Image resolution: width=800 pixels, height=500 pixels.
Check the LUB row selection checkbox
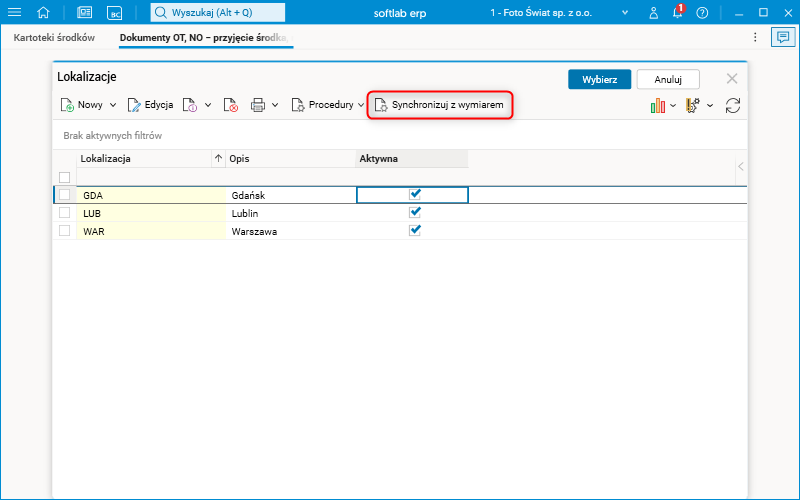pos(64,213)
